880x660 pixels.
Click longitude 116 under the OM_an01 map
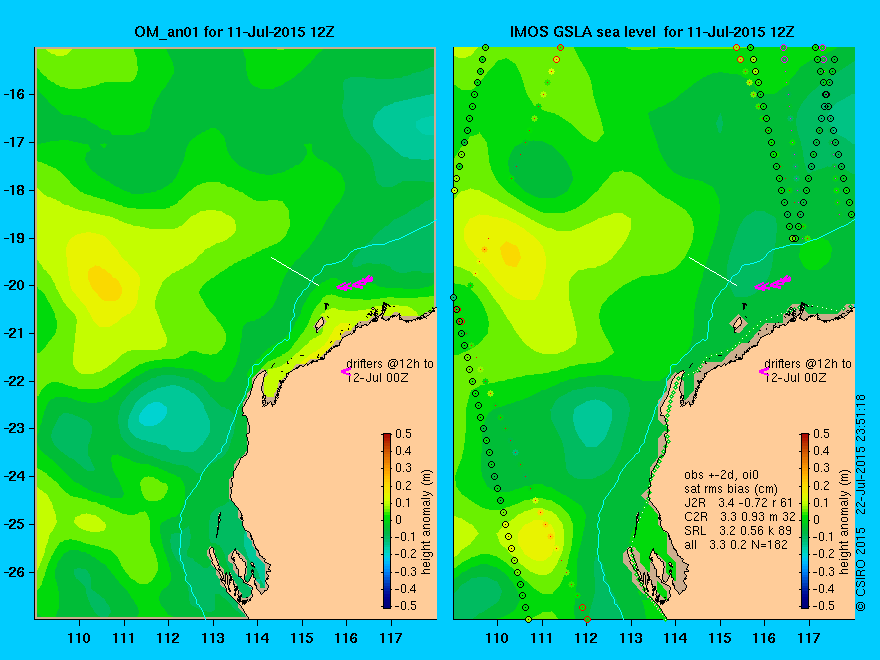346,638
